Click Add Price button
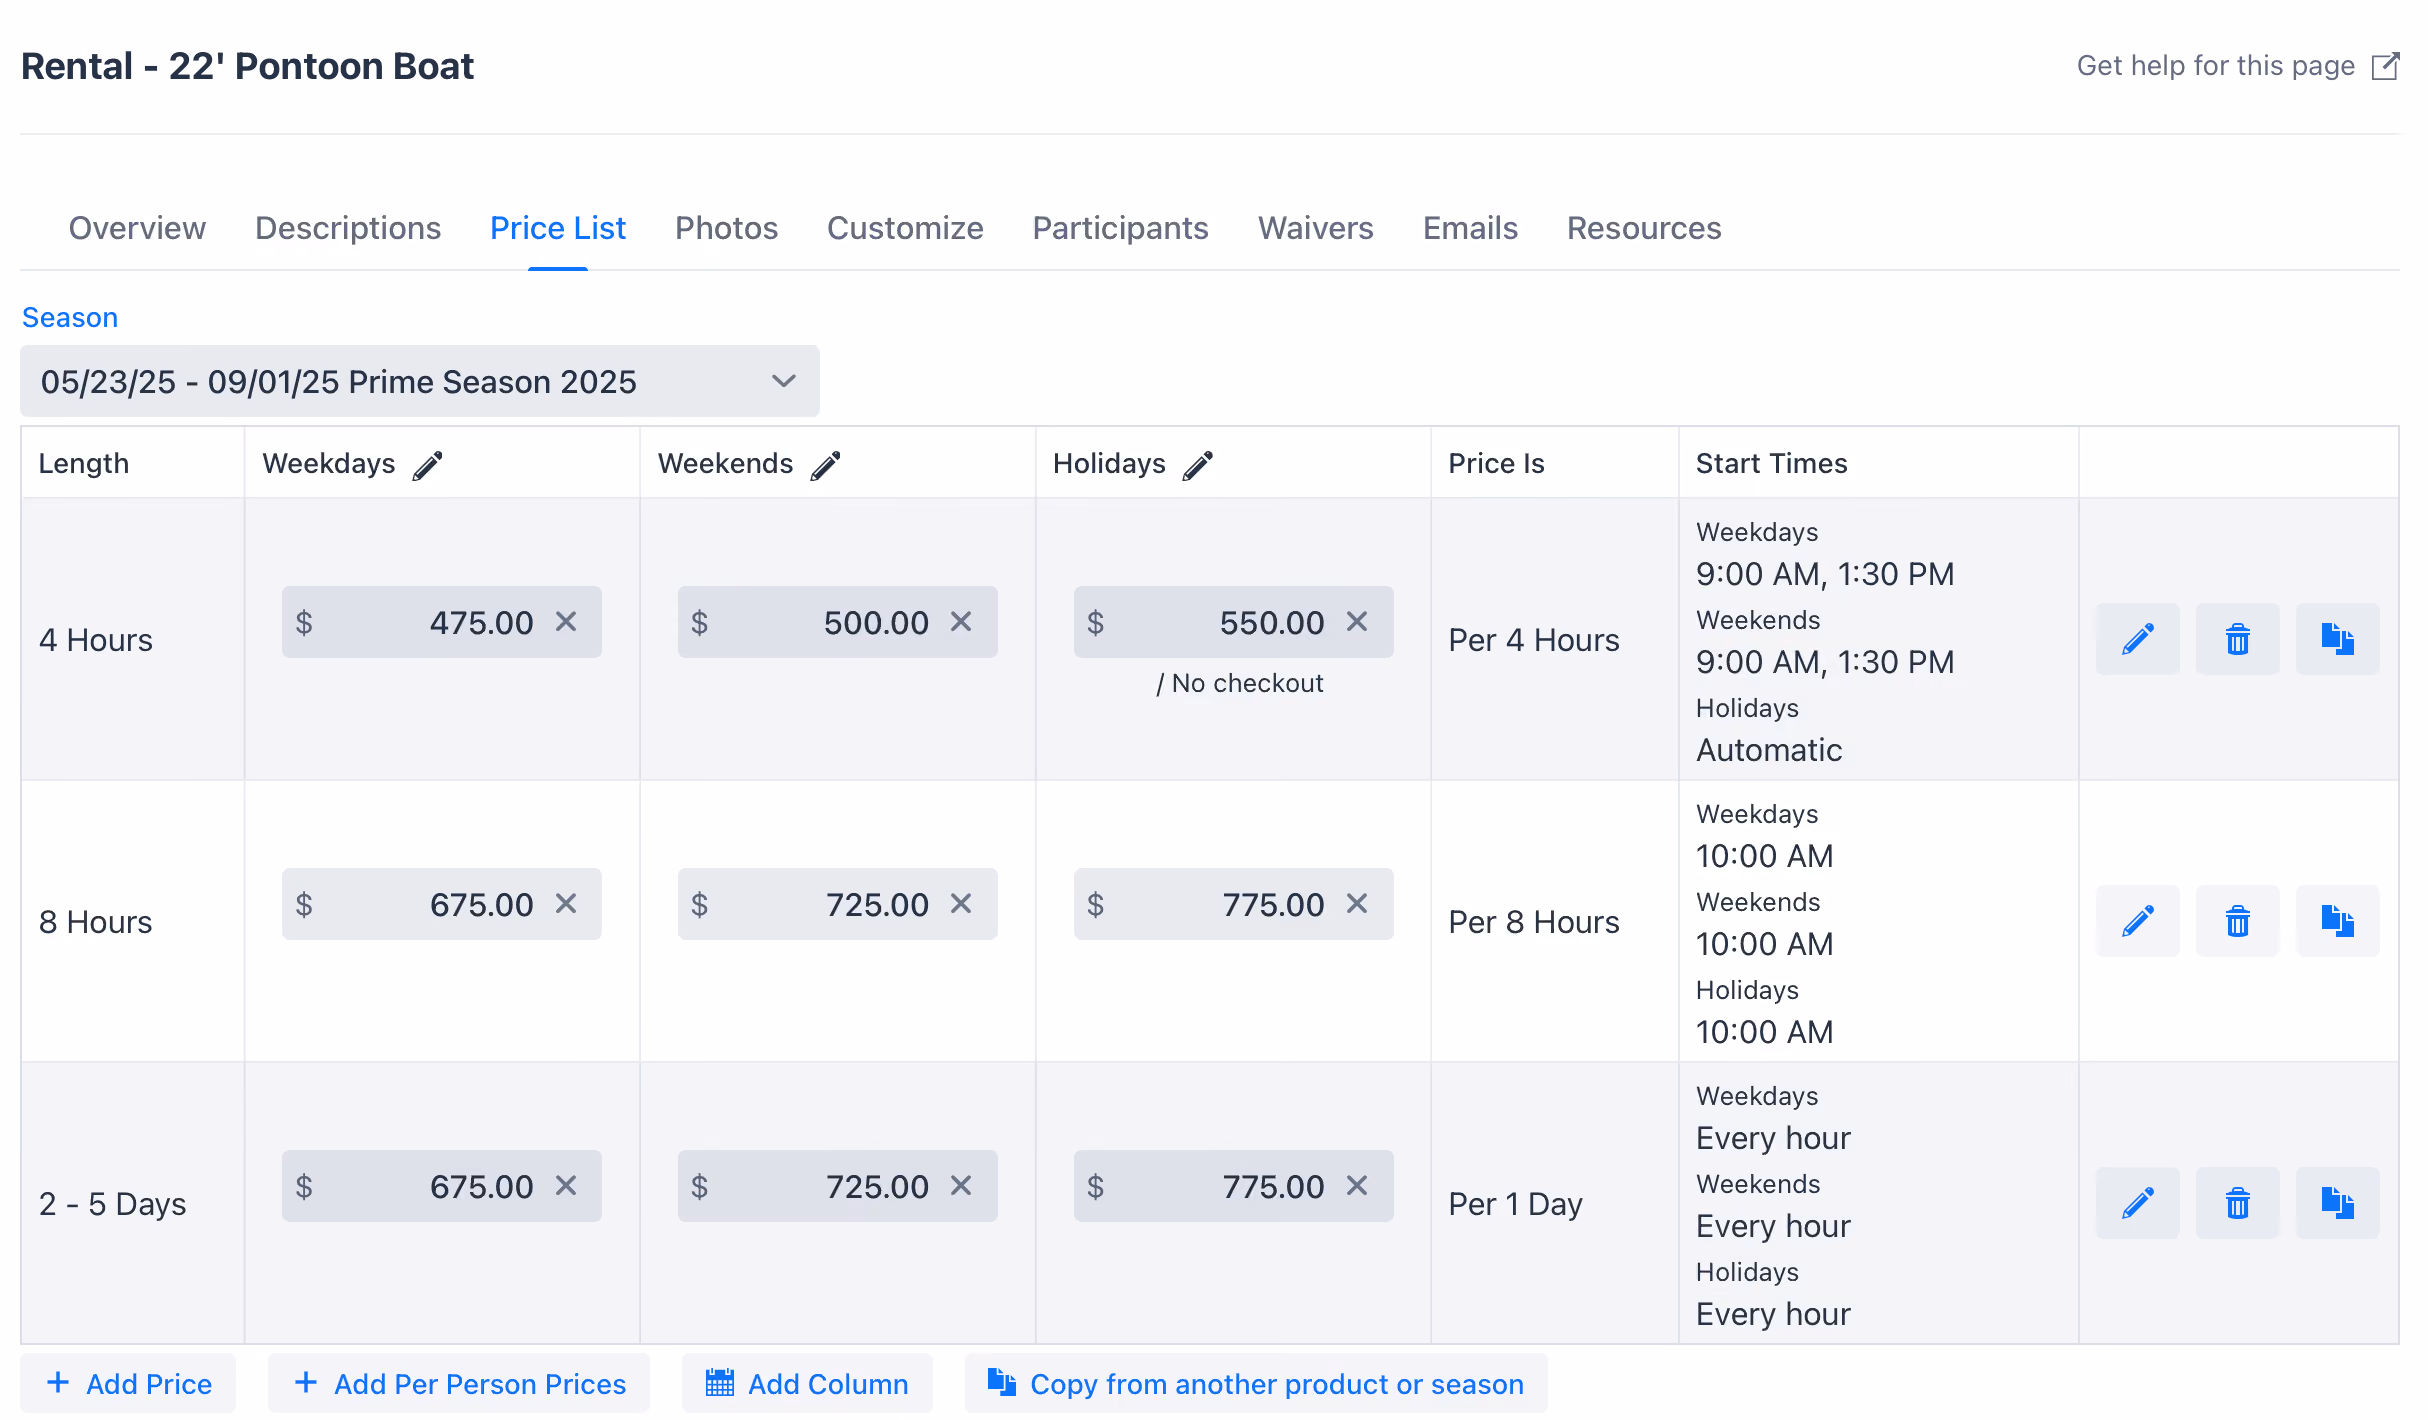Viewport: 2428px width, 1420px height. click(x=128, y=1384)
